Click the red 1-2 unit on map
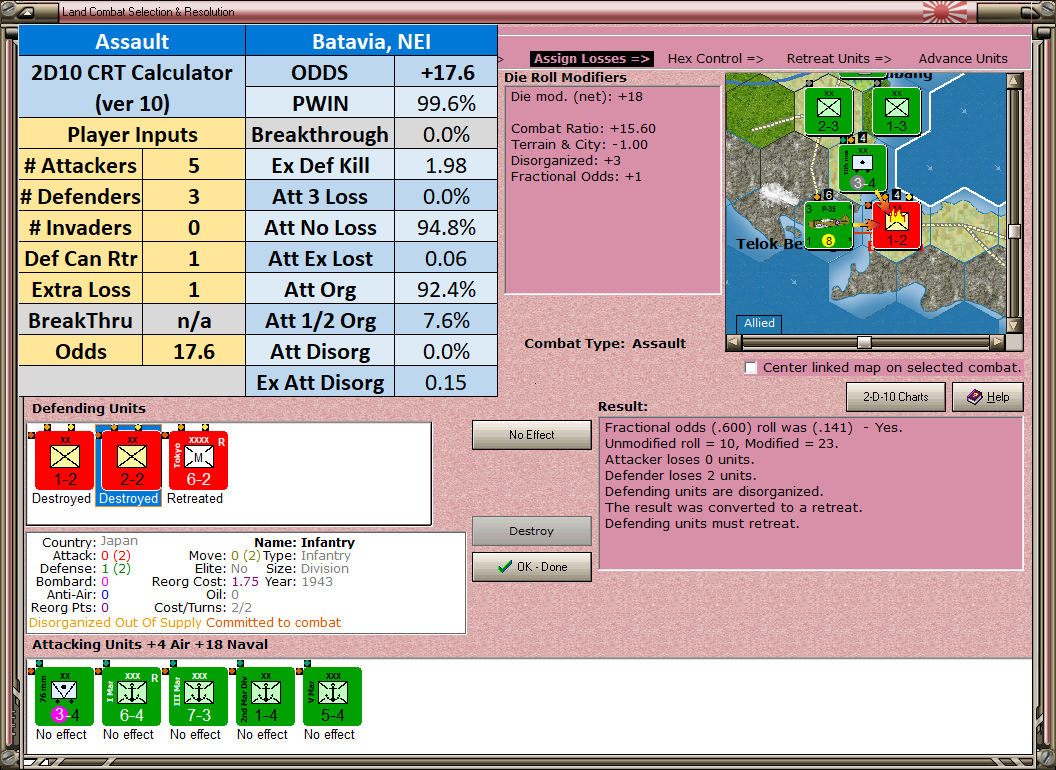 (x=896, y=225)
